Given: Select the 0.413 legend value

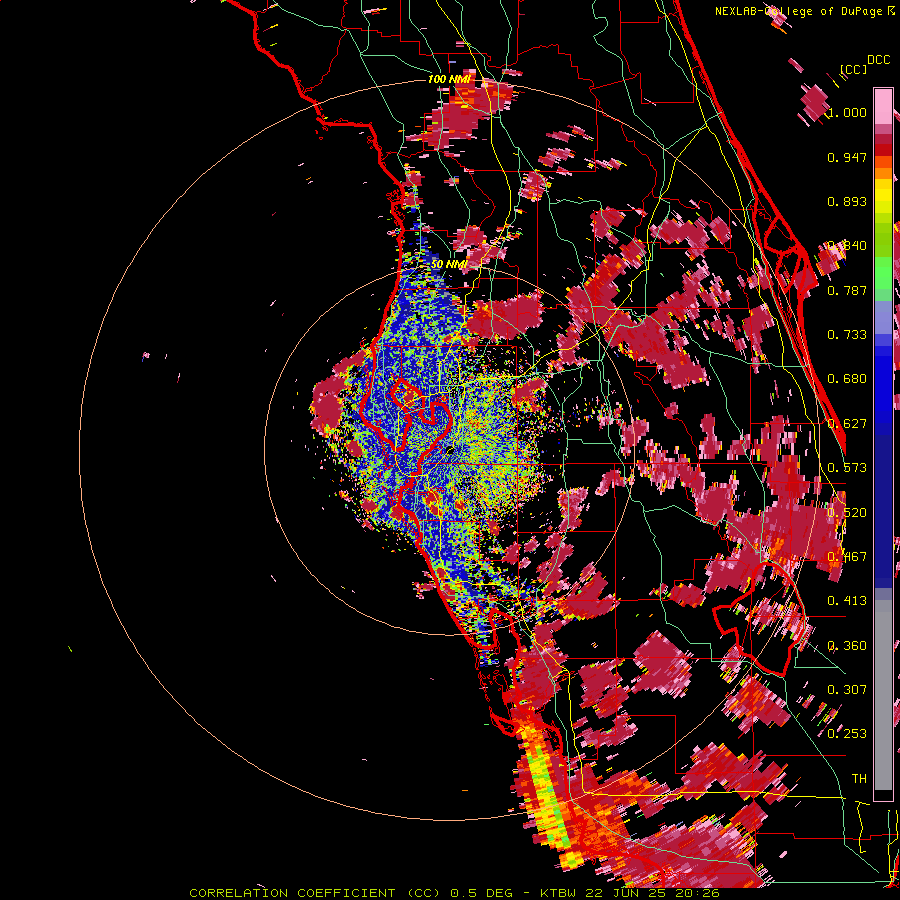Looking at the screenshot, I should click(x=847, y=601).
